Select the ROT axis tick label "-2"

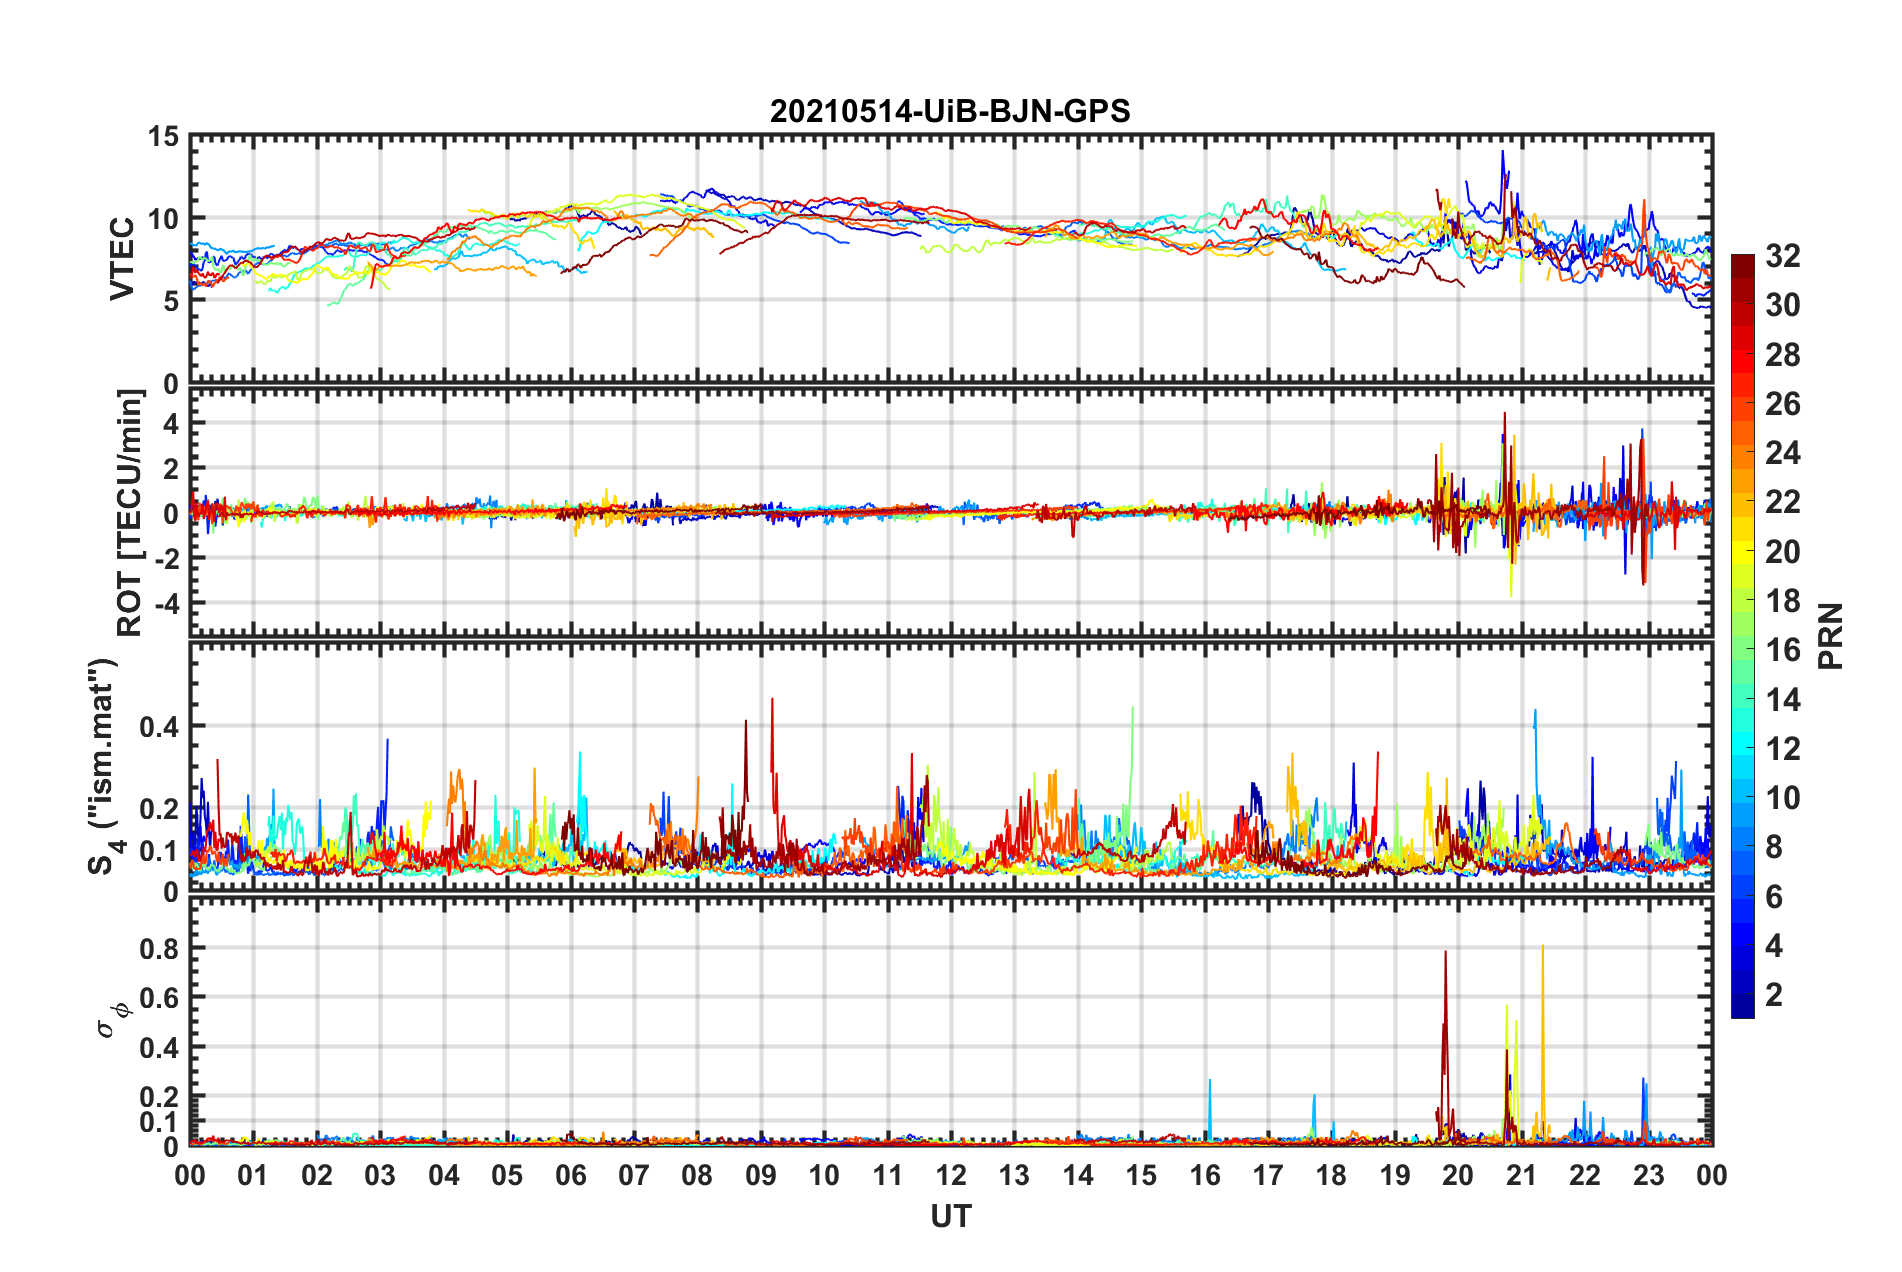click(166, 559)
